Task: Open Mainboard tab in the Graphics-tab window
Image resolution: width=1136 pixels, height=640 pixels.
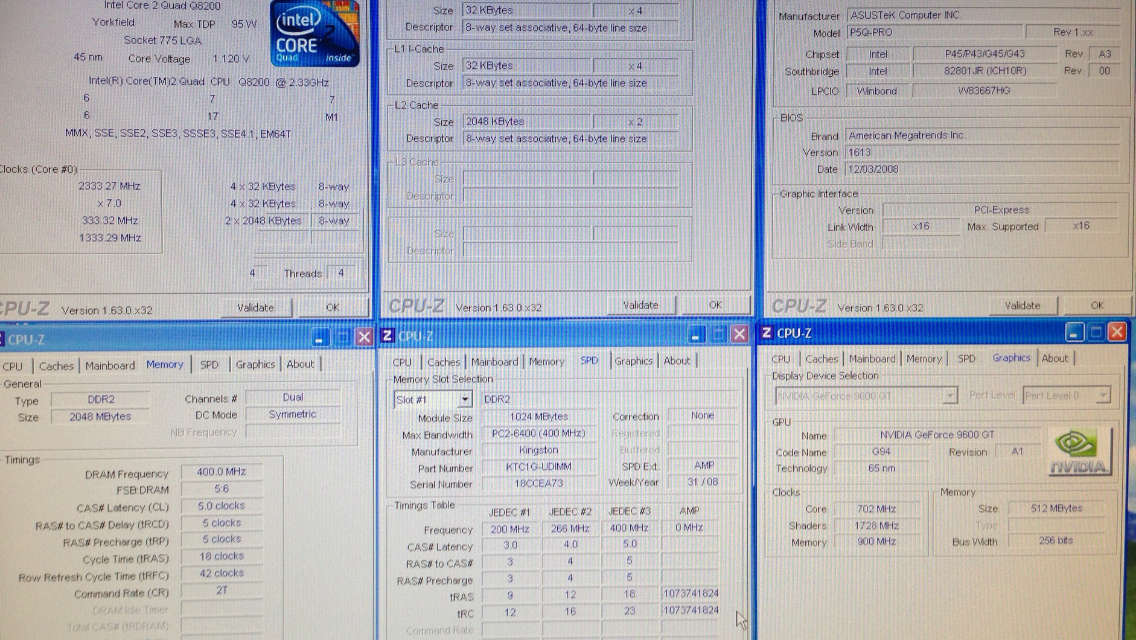Action: pos(872,359)
